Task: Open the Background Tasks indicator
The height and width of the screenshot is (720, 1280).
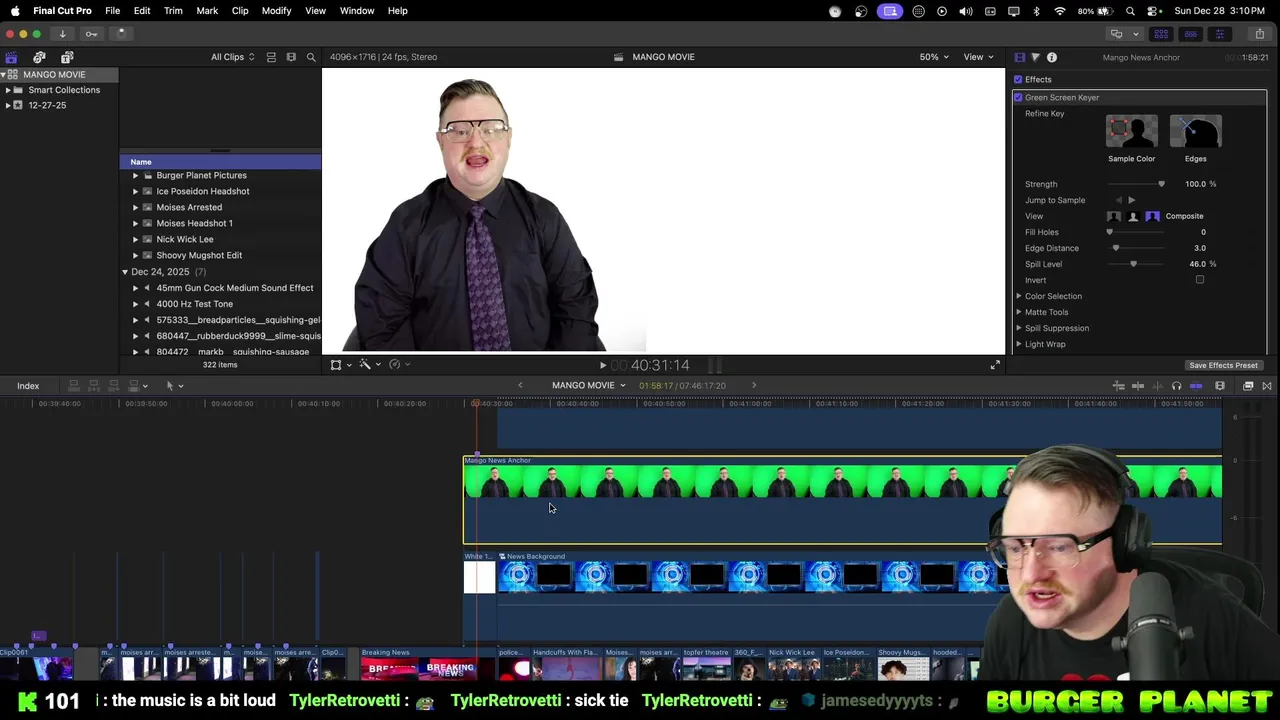Action: click(121, 34)
